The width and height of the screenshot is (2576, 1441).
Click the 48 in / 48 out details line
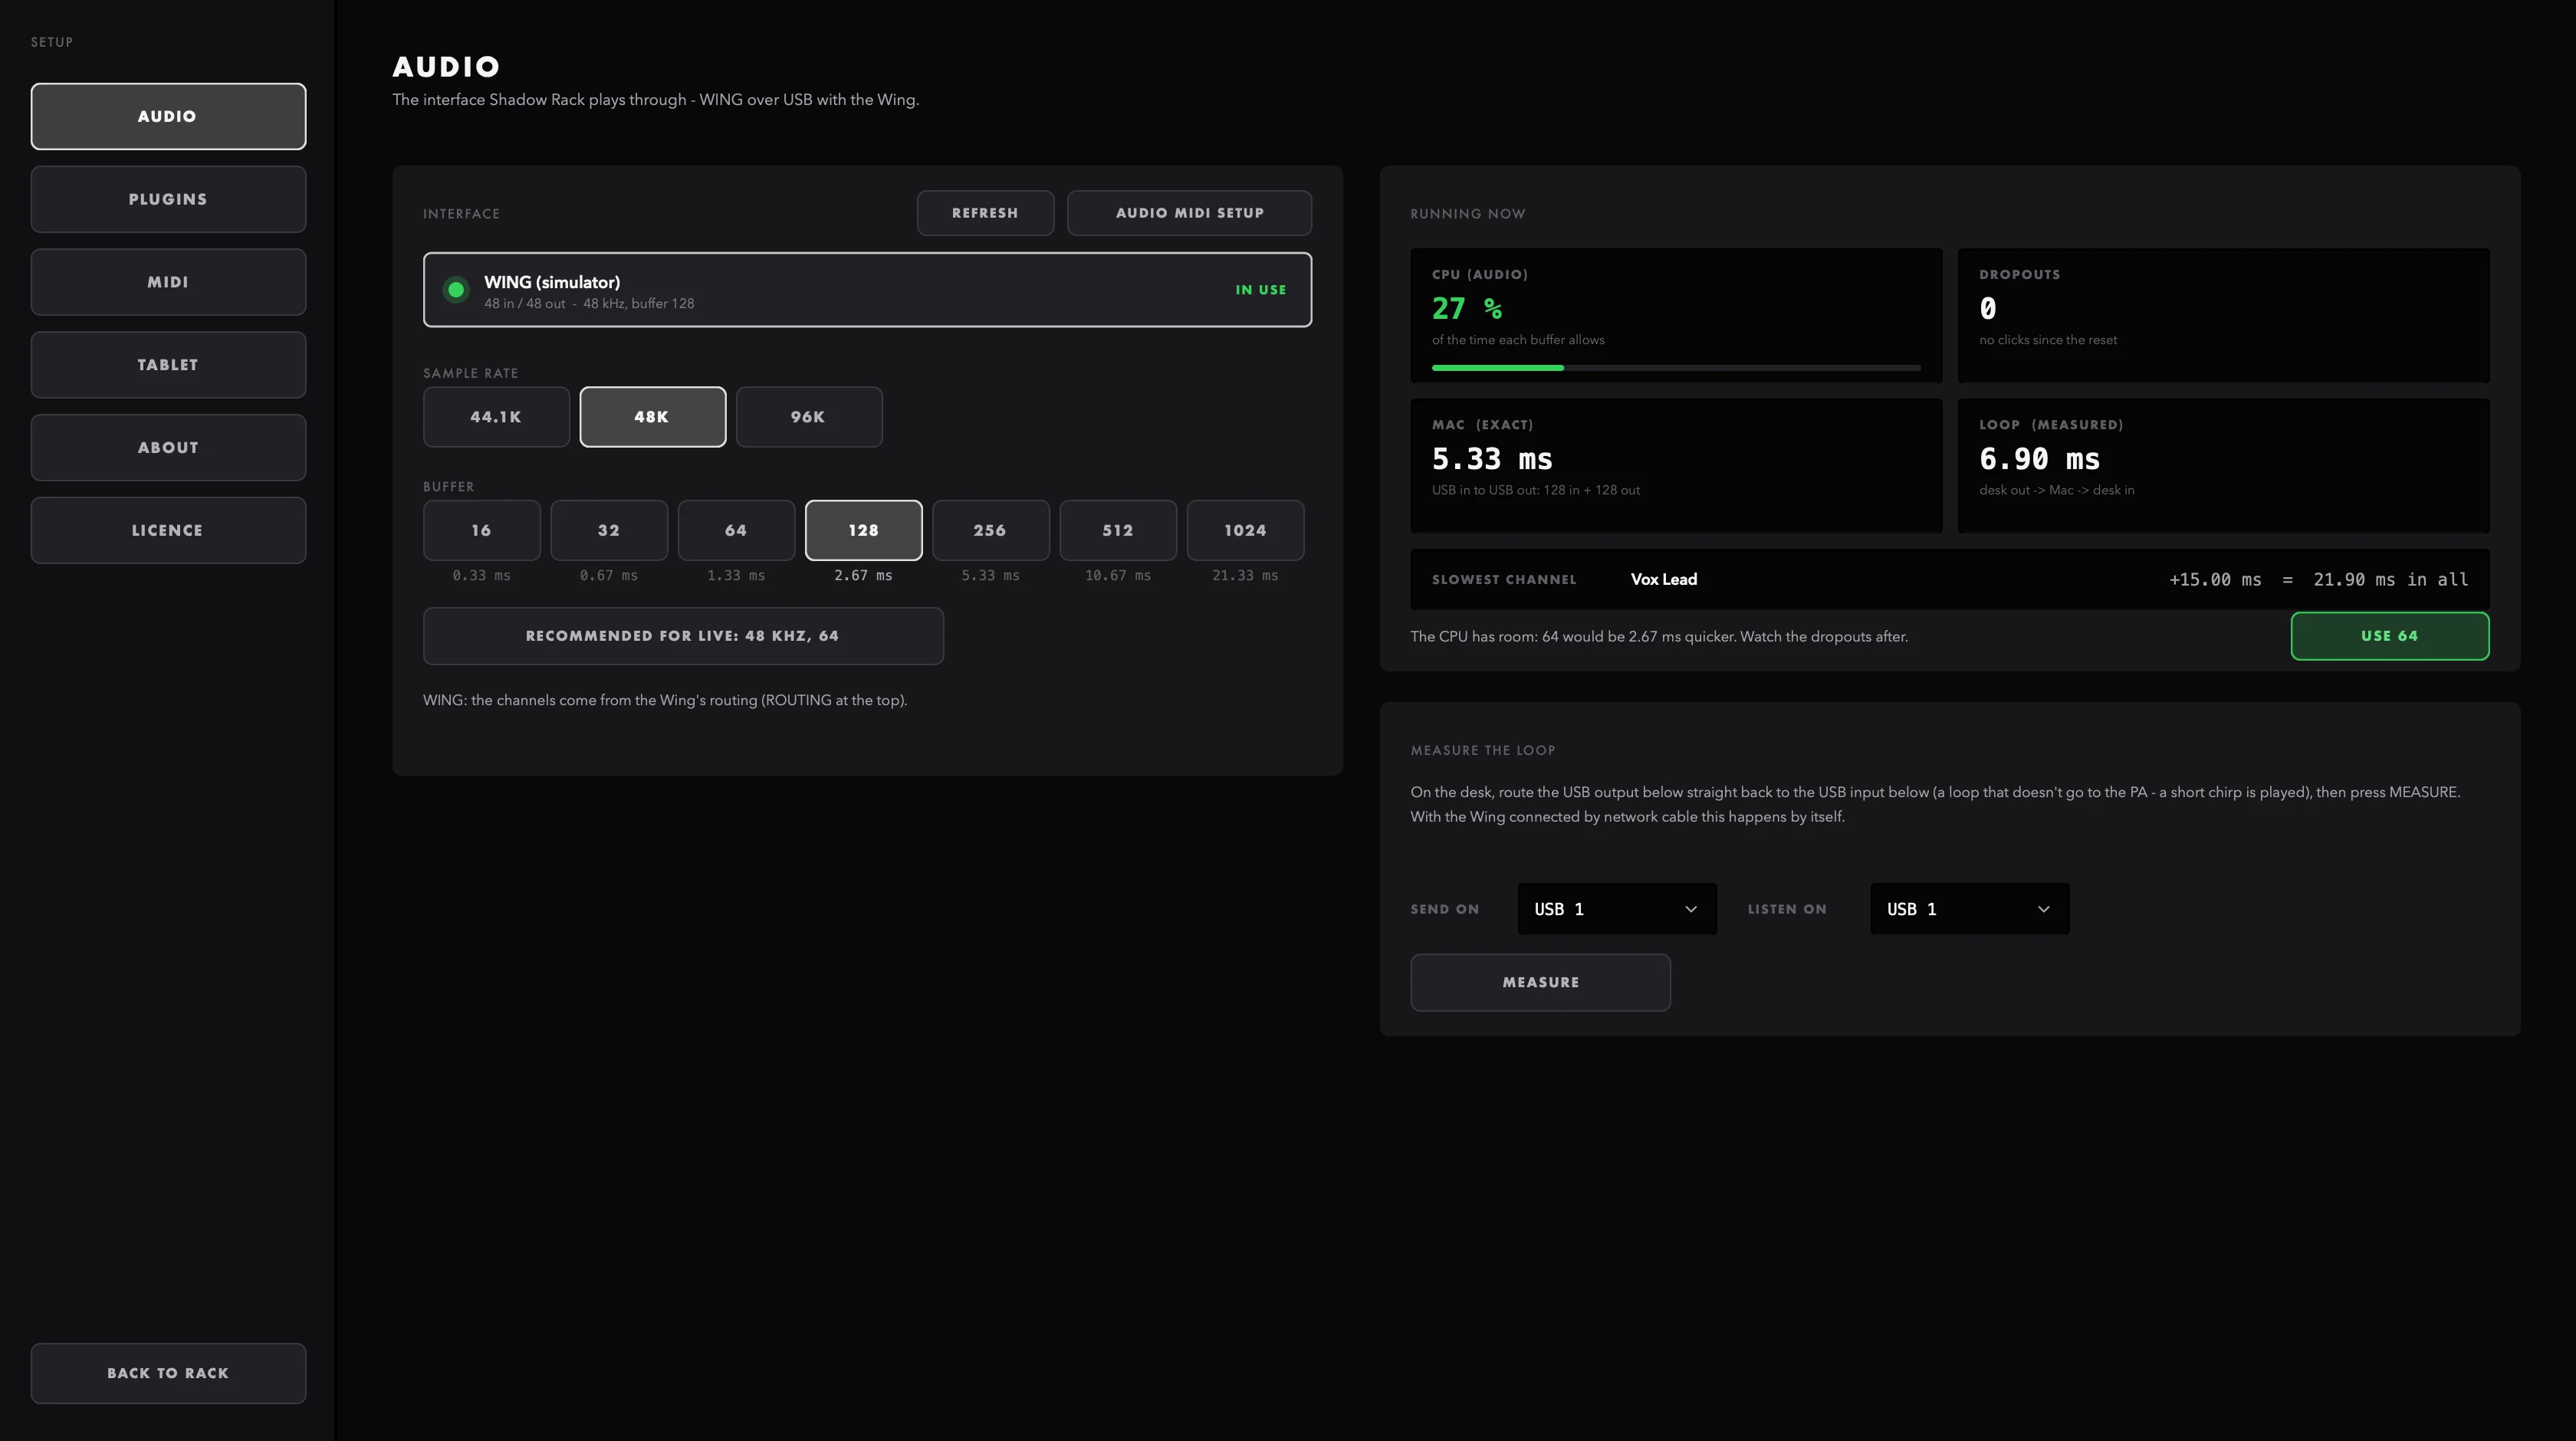pos(589,303)
